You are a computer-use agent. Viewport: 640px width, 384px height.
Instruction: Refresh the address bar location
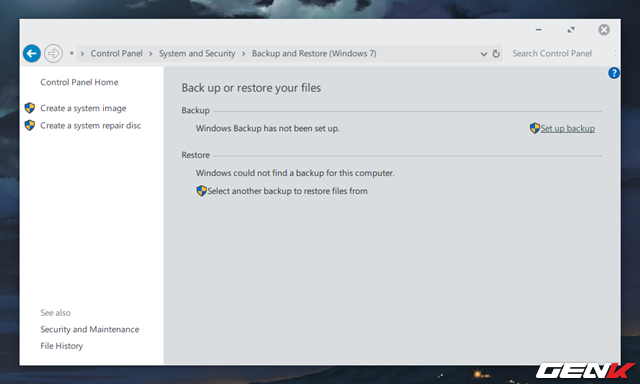point(496,54)
